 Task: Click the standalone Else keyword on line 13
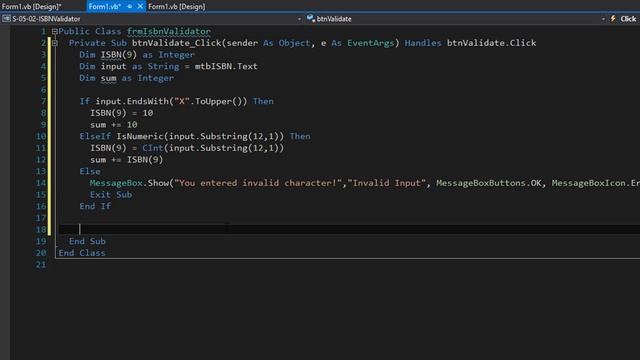coord(90,171)
